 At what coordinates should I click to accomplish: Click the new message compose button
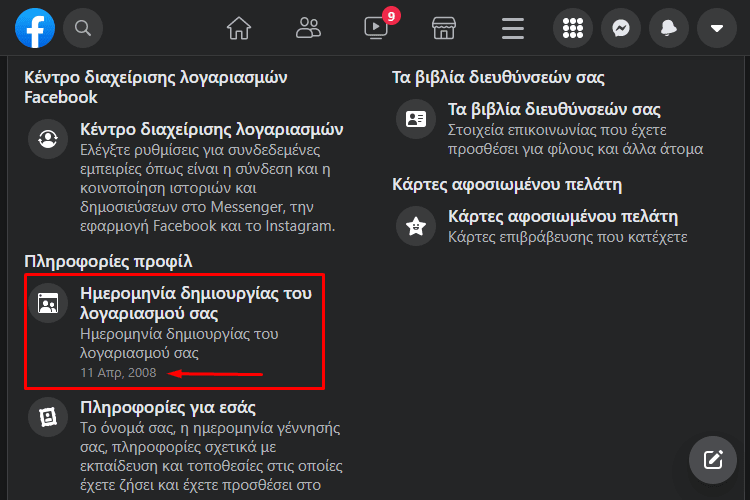pyautogui.click(x=713, y=460)
